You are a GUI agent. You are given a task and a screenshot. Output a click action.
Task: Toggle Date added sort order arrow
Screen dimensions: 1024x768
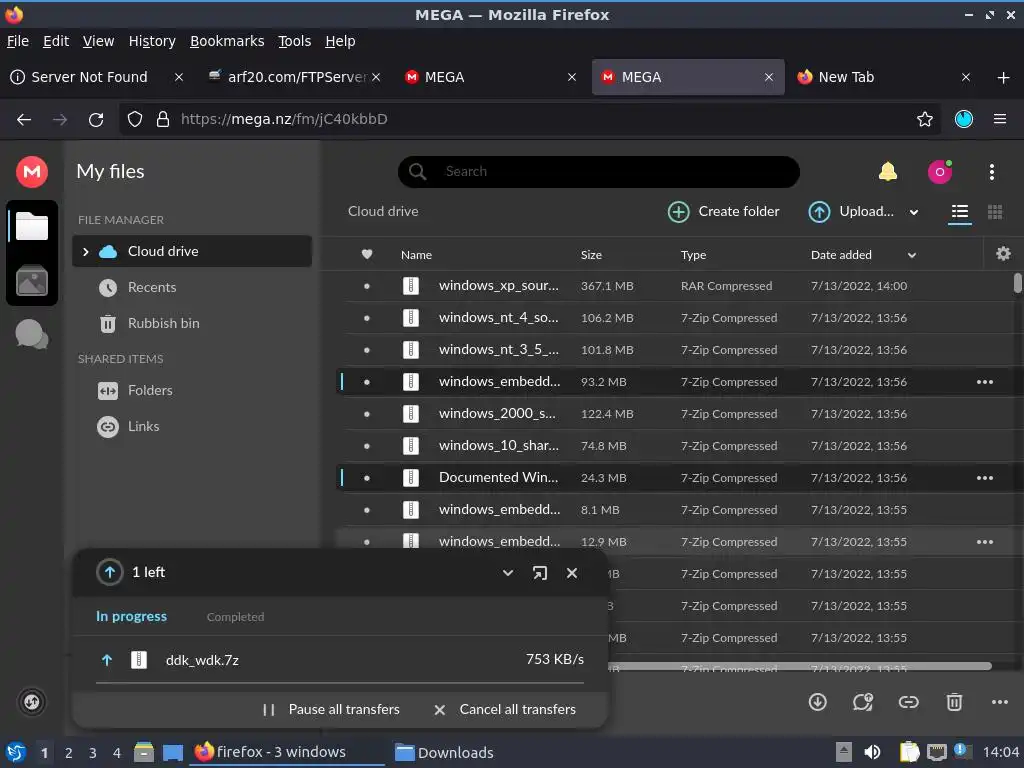point(912,255)
